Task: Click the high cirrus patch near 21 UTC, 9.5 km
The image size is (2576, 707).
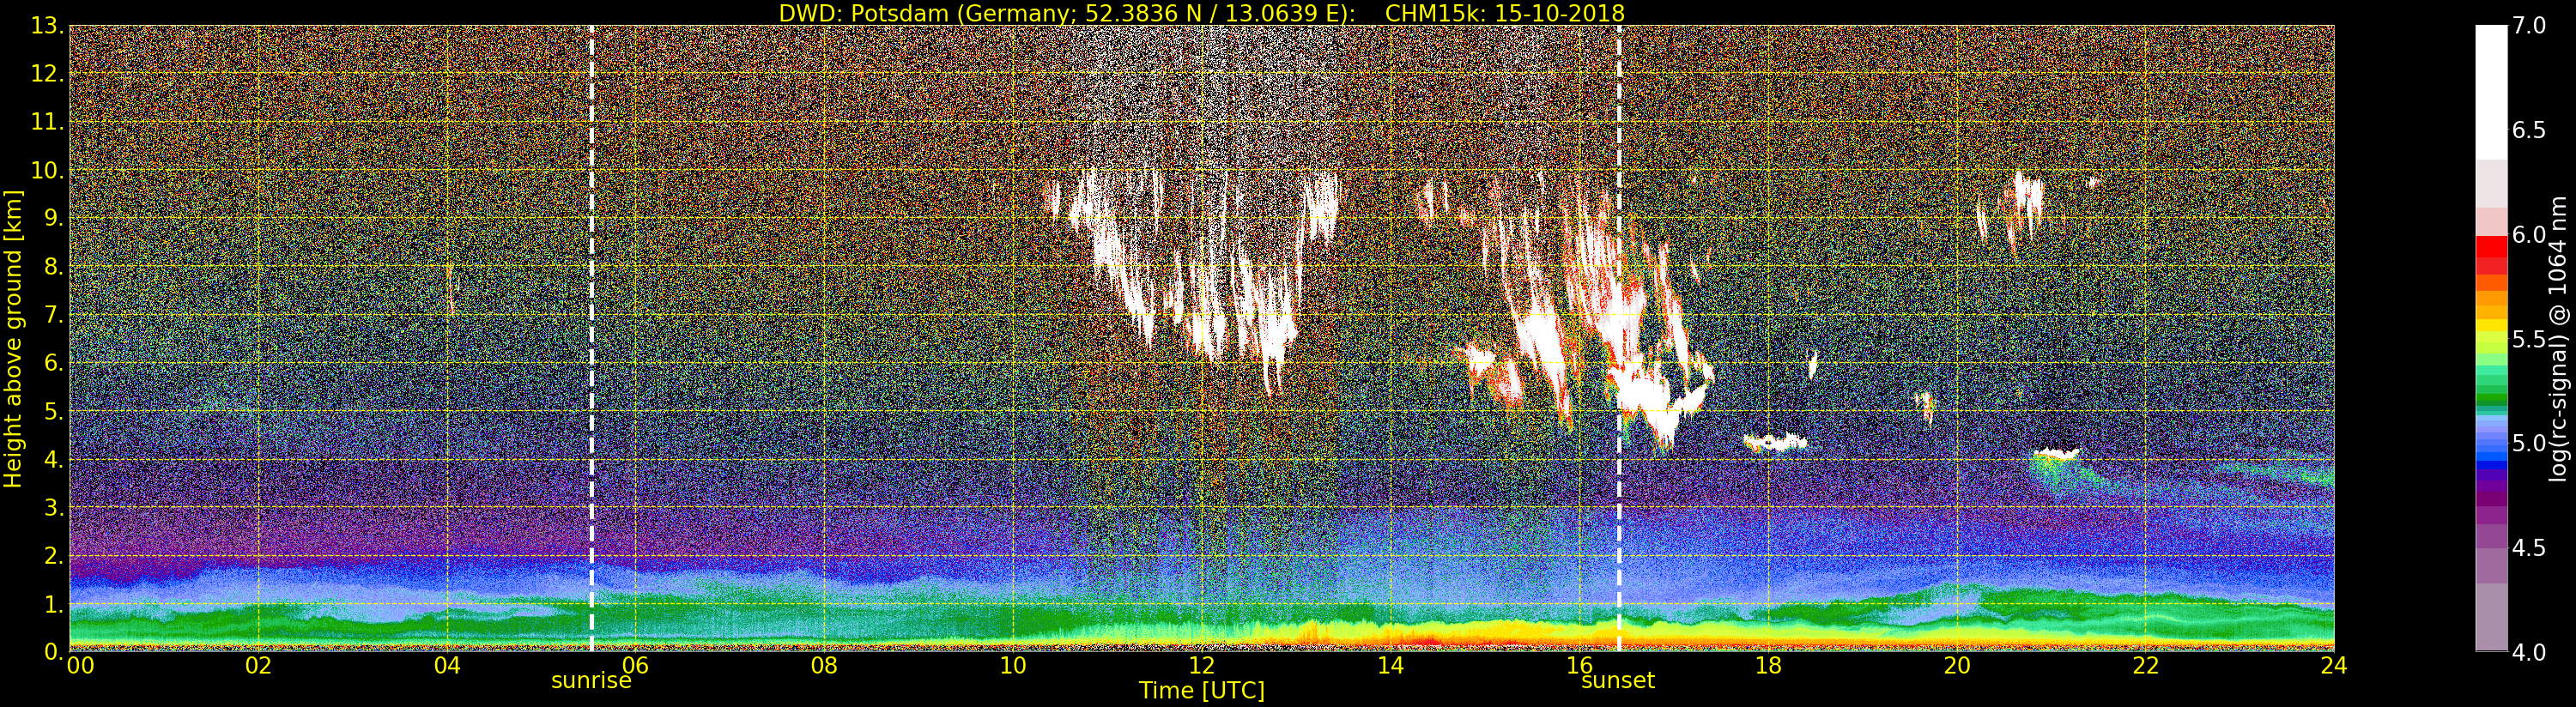Action: (2024, 205)
